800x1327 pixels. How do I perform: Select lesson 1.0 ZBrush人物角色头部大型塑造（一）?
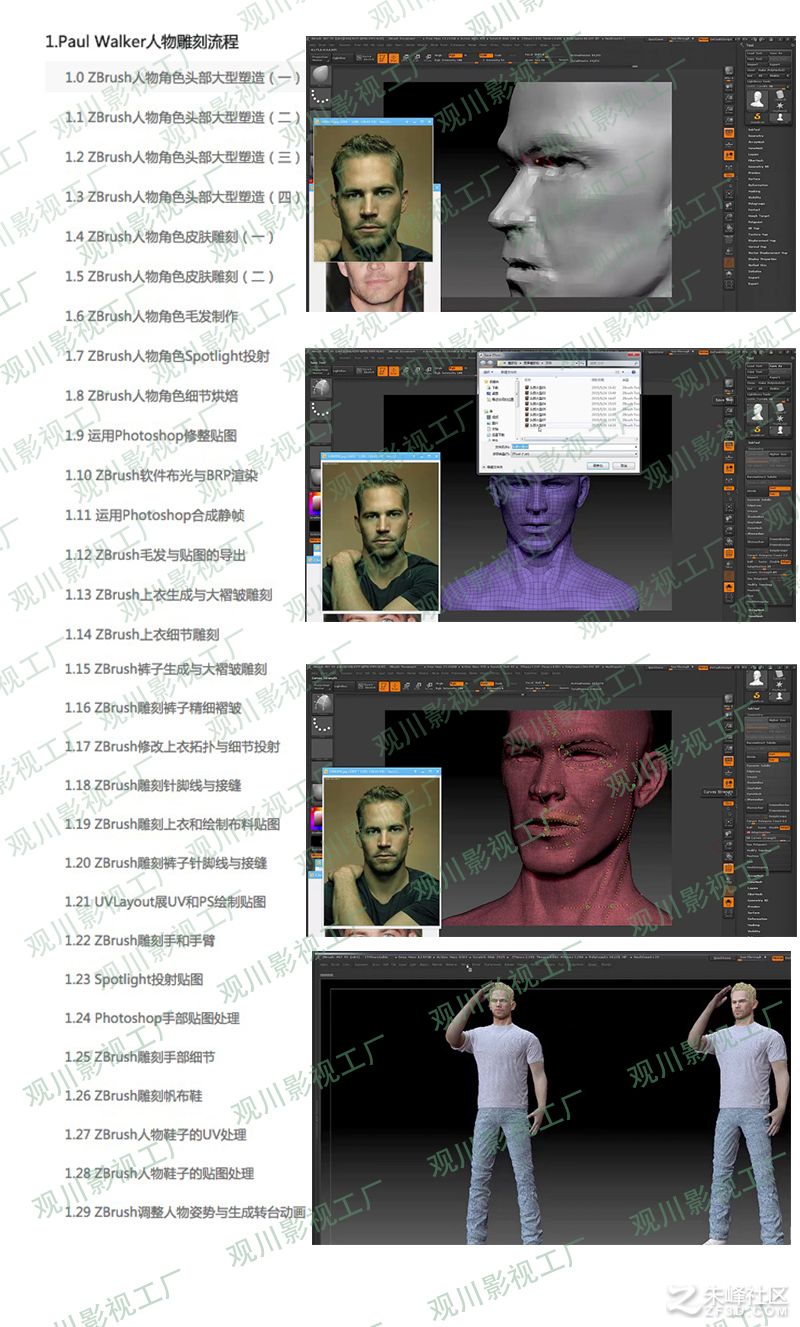click(182, 77)
